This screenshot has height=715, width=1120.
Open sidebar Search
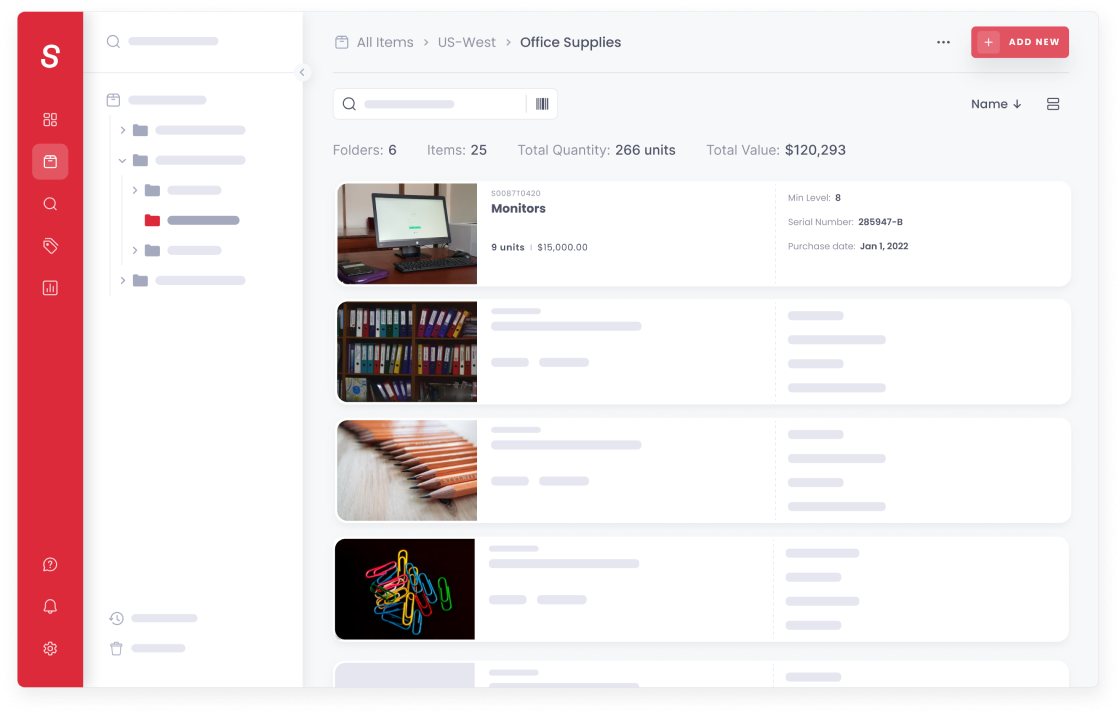[x=50, y=203]
